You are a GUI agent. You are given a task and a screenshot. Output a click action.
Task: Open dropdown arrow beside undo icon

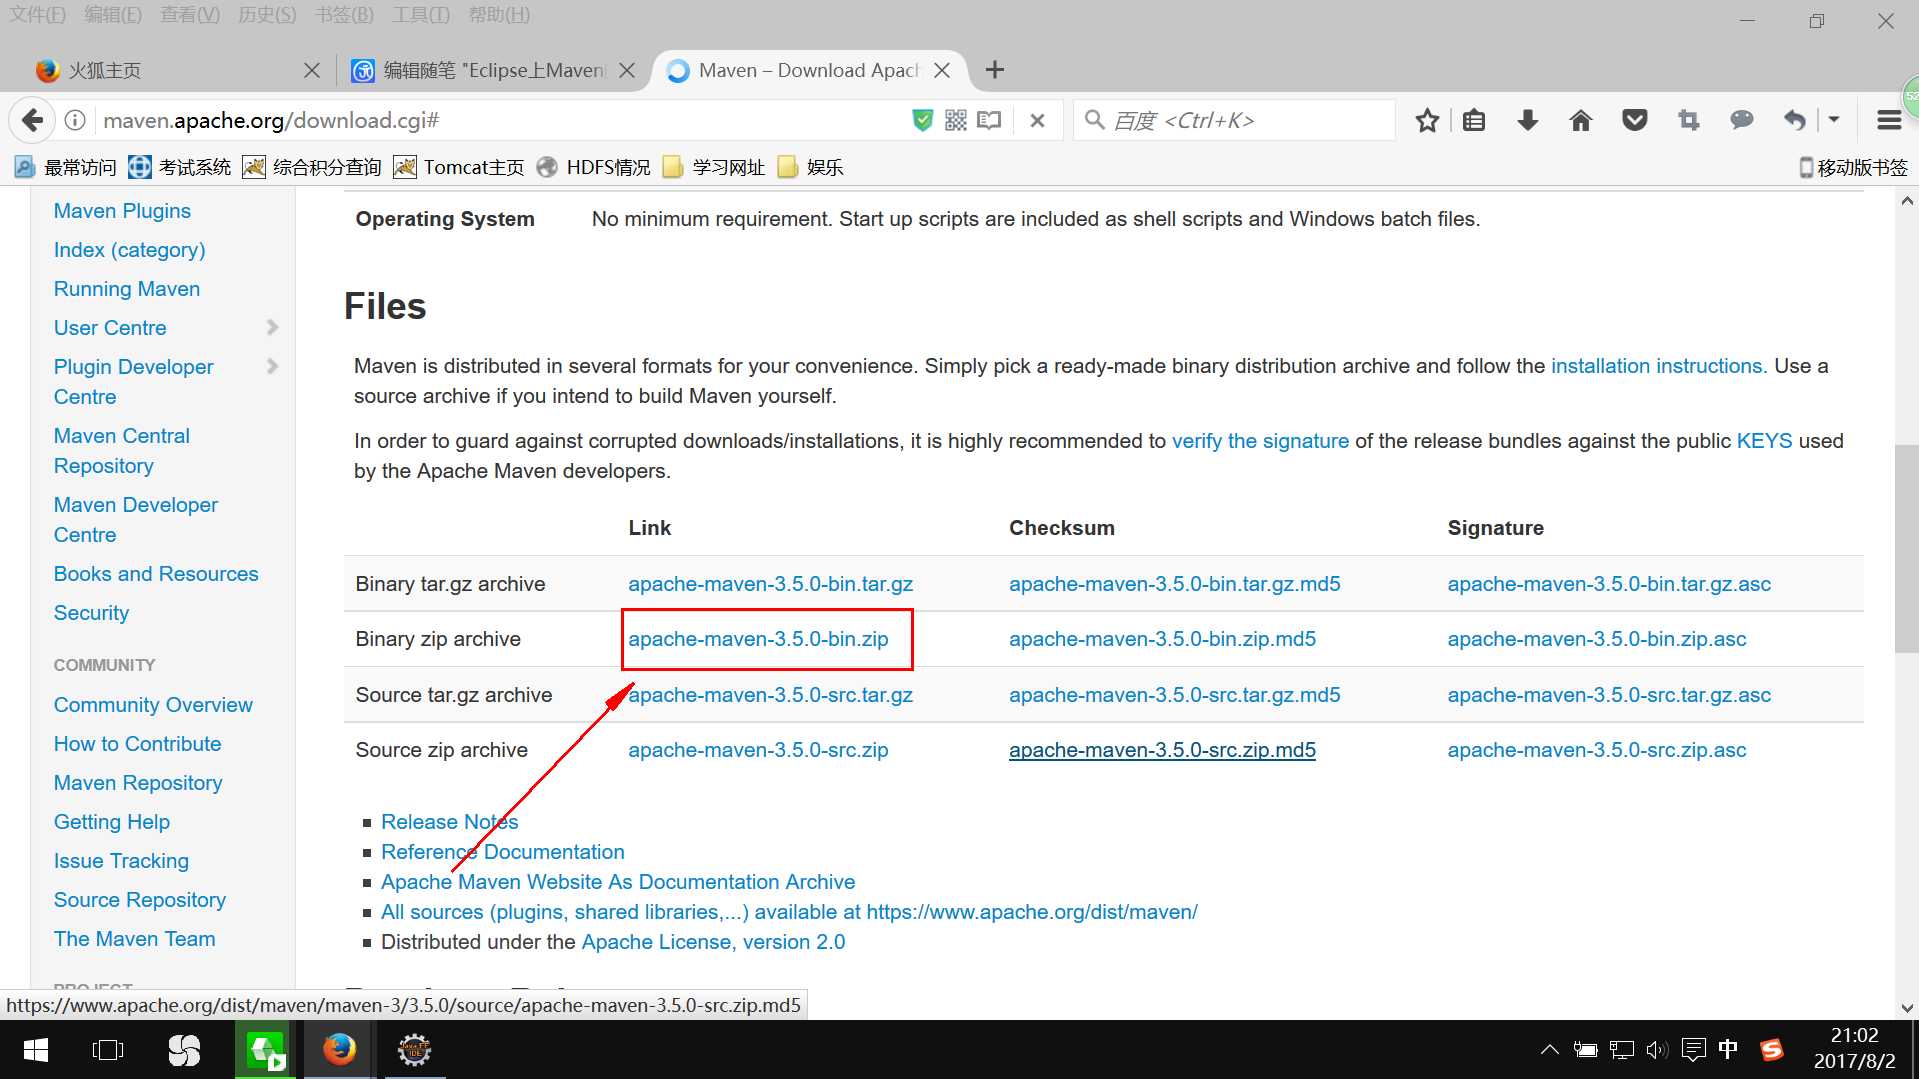(x=1834, y=120)
